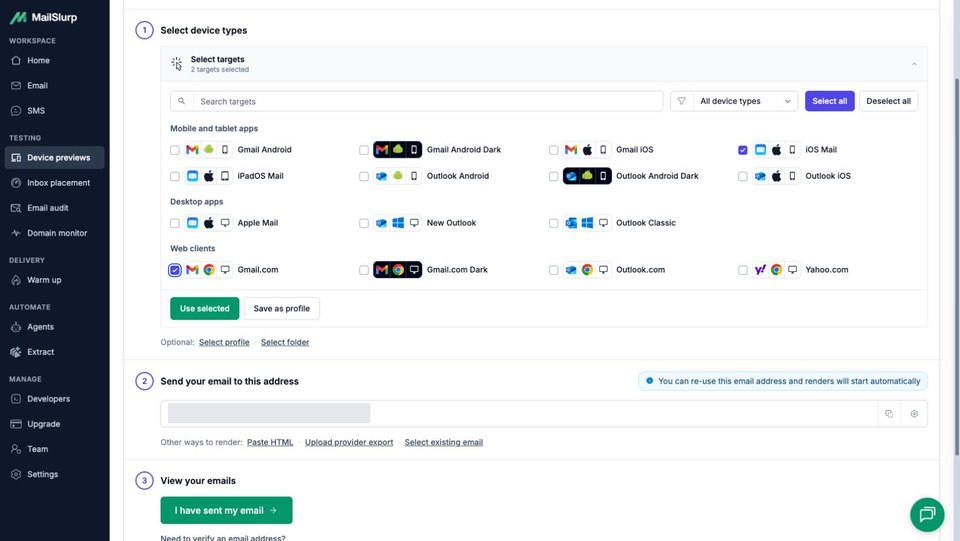Click the Select targets cursor icon
Viewport: 960px width, 541px height.
tap(176, 64)
